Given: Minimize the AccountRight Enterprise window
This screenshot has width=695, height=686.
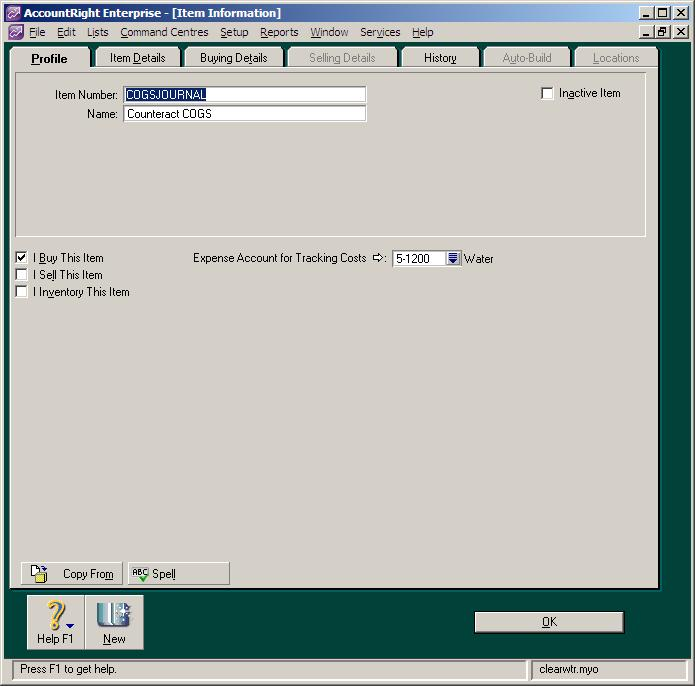Looking at the screenshot, I should coord(647,13).
